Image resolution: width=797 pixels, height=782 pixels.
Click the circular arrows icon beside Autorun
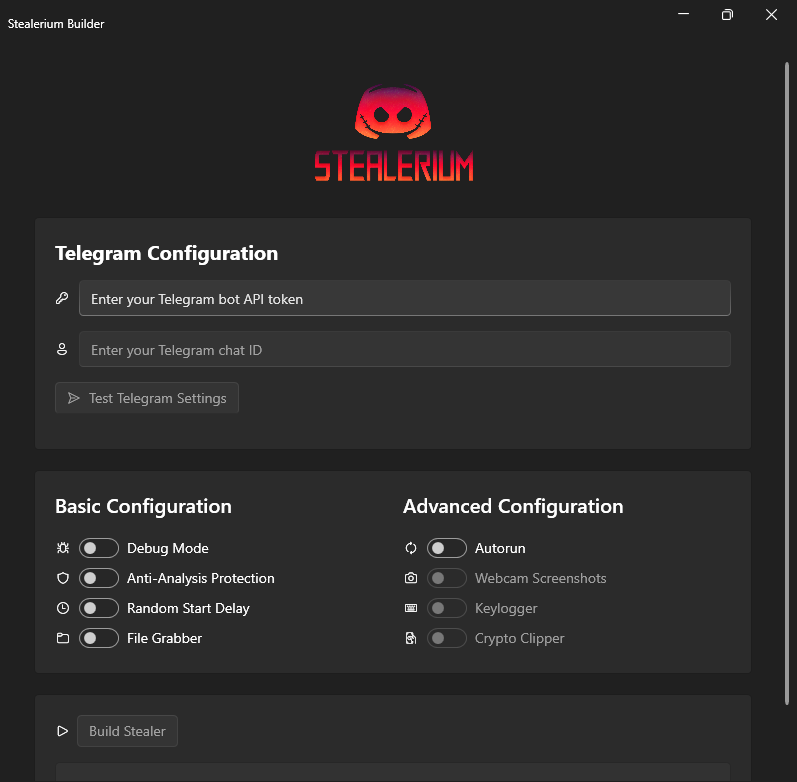click(x=410, y=548)
